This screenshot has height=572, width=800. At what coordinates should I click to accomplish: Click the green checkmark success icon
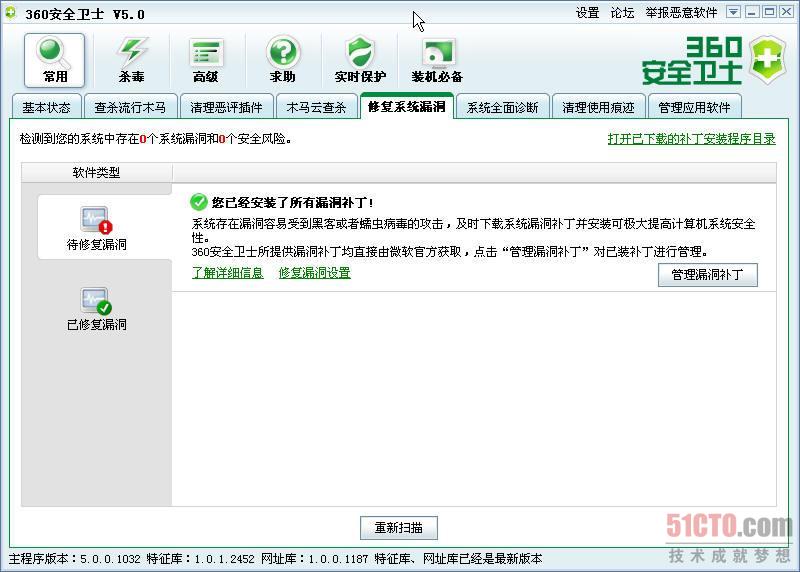[x=198, y=202]
